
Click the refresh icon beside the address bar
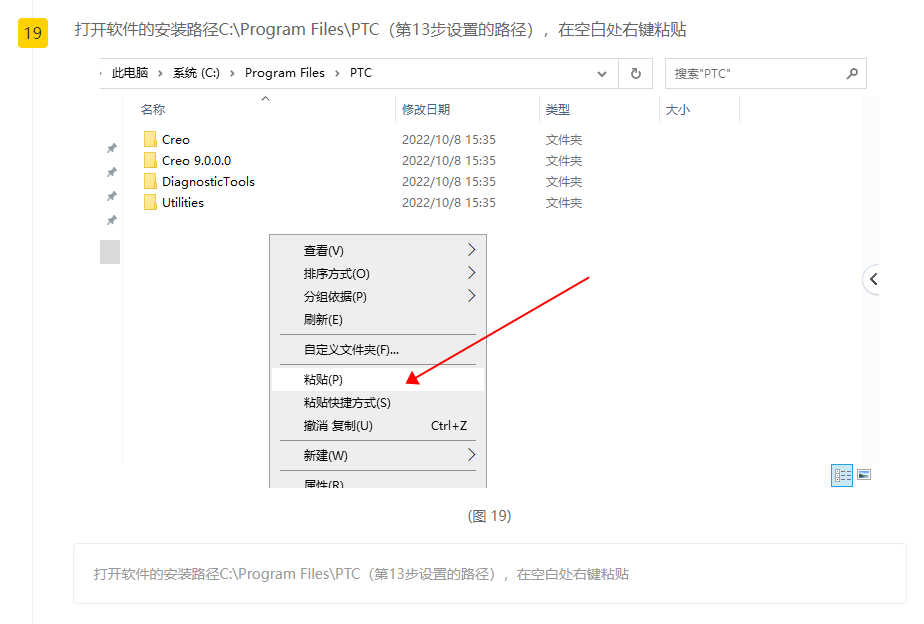click(x=635, y=74)
